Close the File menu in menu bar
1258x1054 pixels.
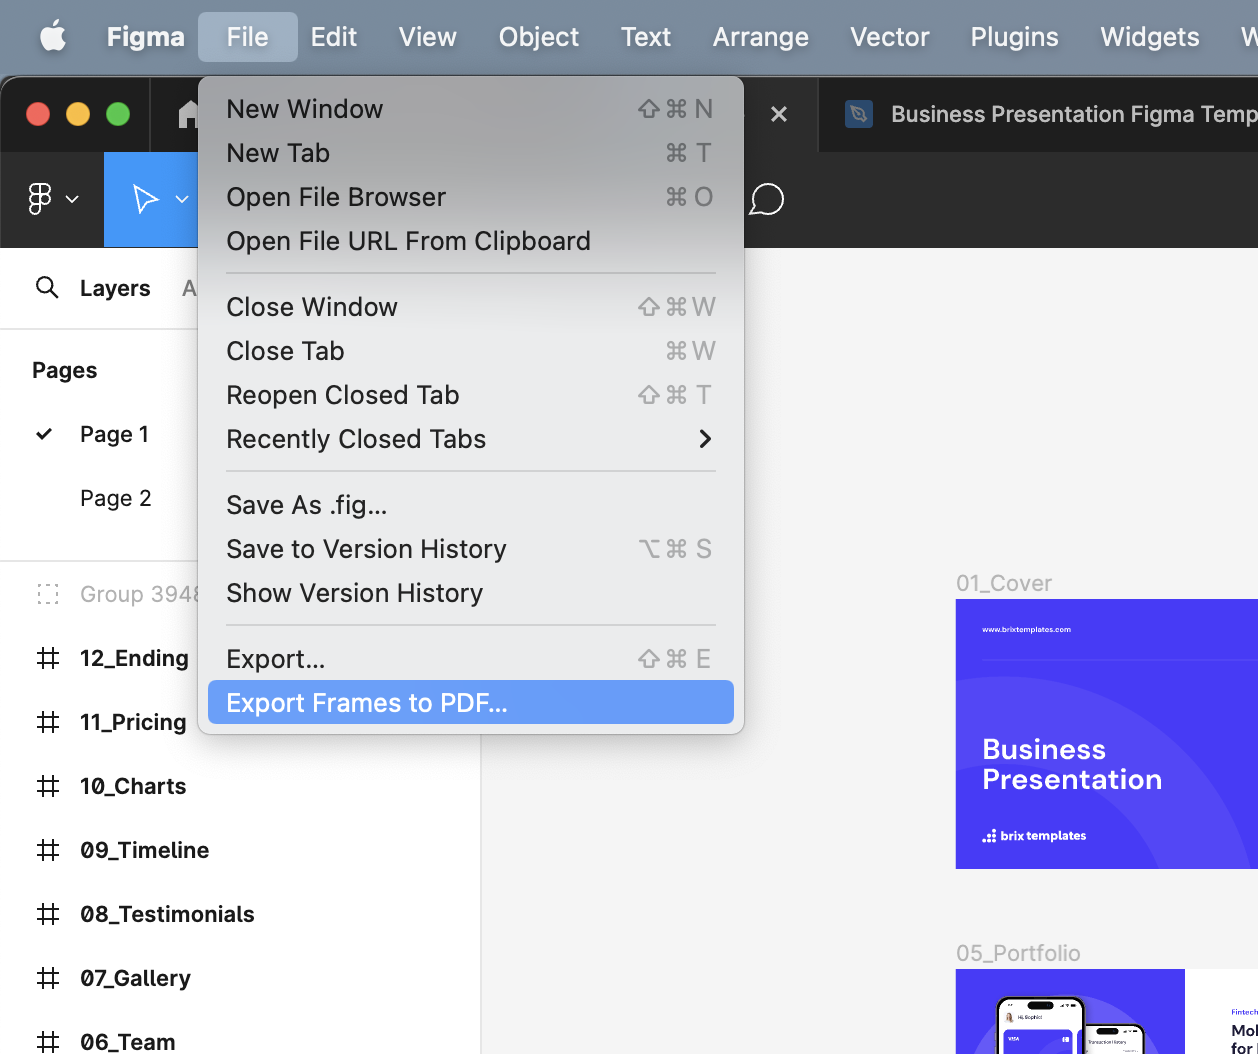247,37
